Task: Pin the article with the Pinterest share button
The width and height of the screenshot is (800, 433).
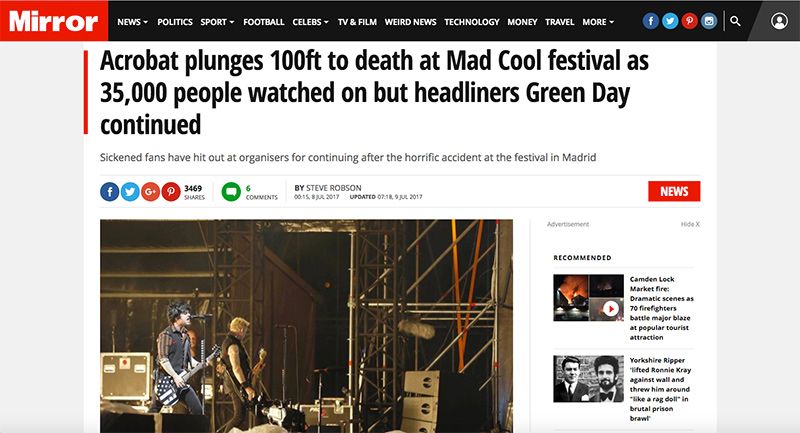Action: (x=171, y=192)
